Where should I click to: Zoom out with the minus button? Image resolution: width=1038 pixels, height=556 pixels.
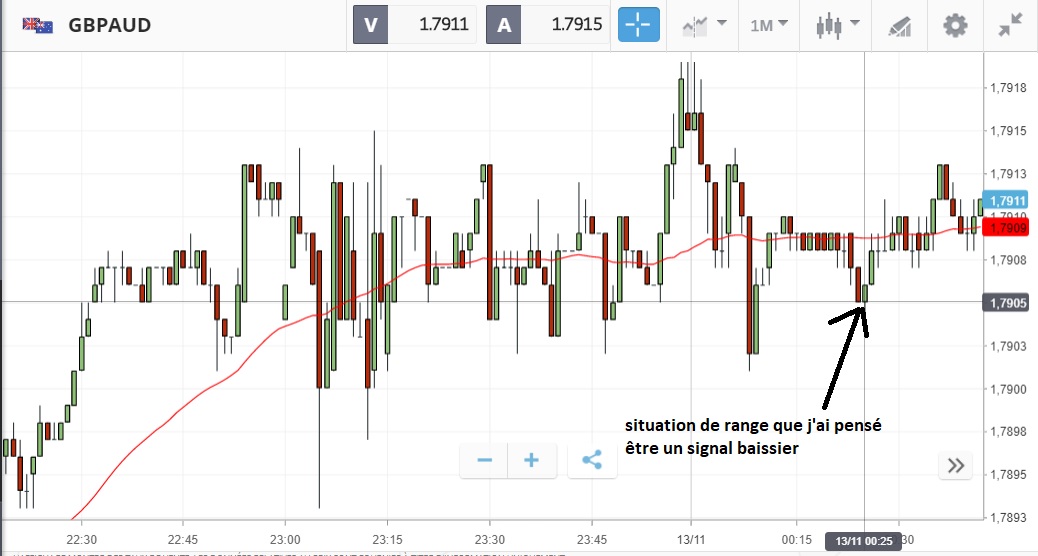click(x=484, y=460)
